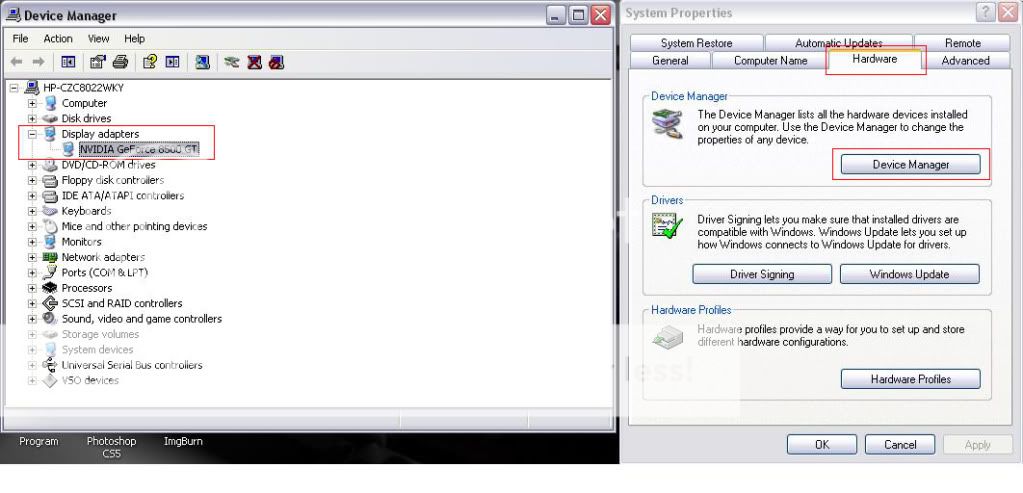Select Mice and other pointing devices label

click(x=134, y=226)
